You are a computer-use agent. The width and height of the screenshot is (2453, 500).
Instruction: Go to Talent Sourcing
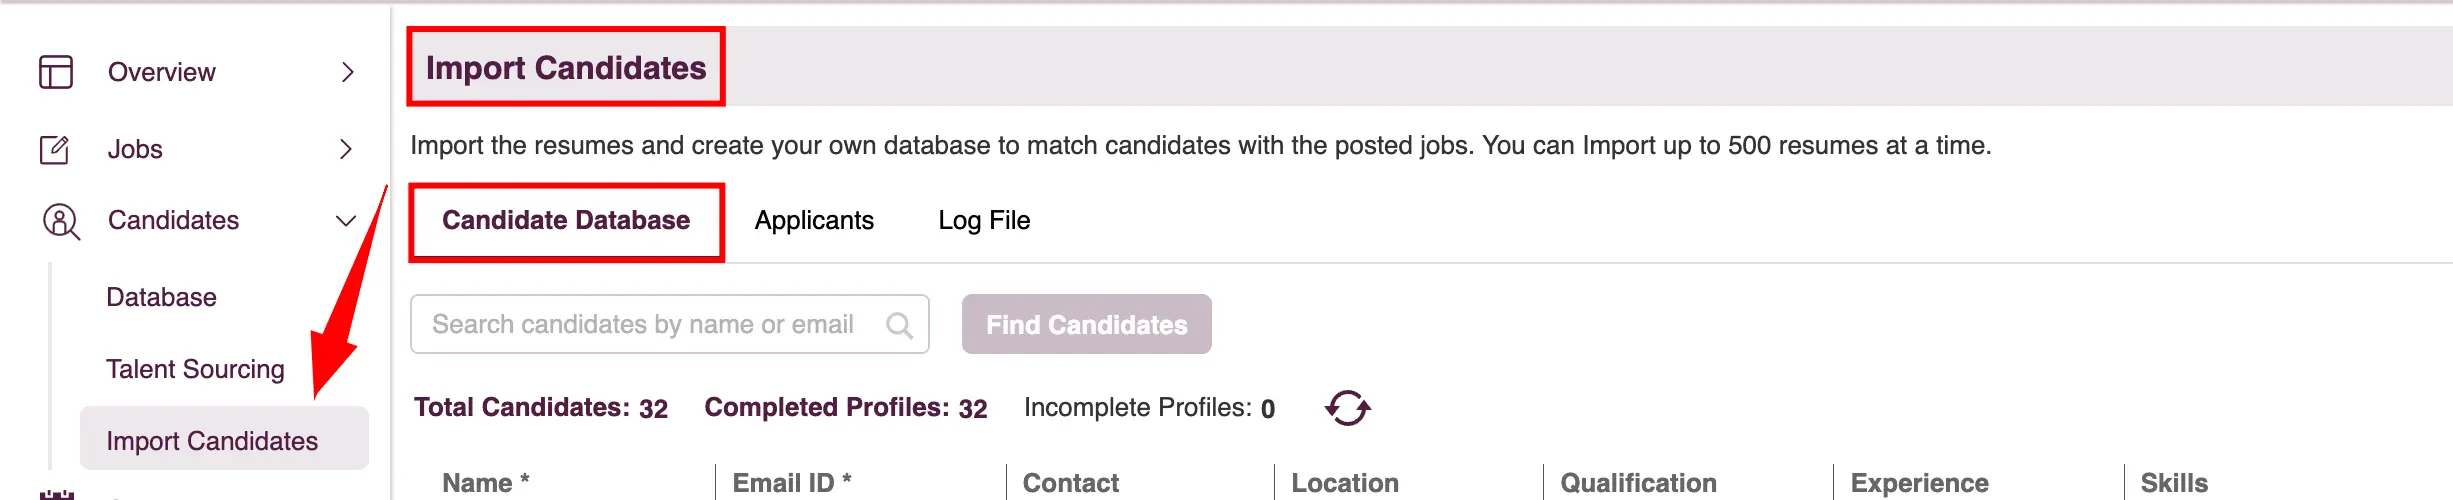point(196,369)
